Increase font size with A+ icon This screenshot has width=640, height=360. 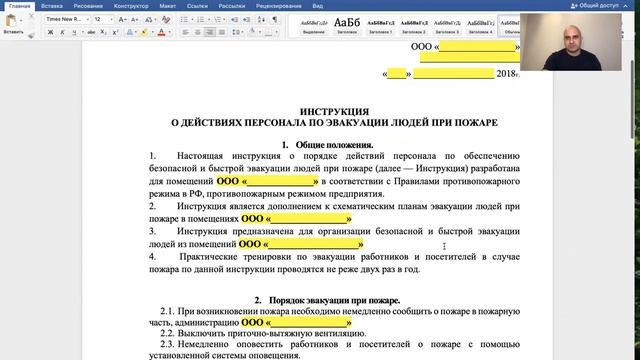pos(122,20)
